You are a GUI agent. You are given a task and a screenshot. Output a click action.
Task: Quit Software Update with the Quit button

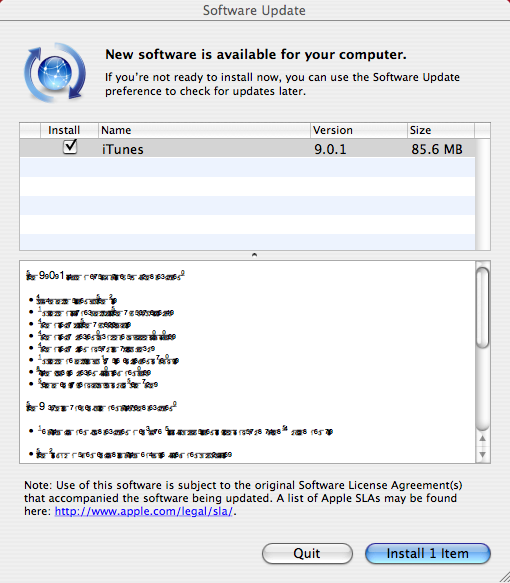tap(307, 553)
